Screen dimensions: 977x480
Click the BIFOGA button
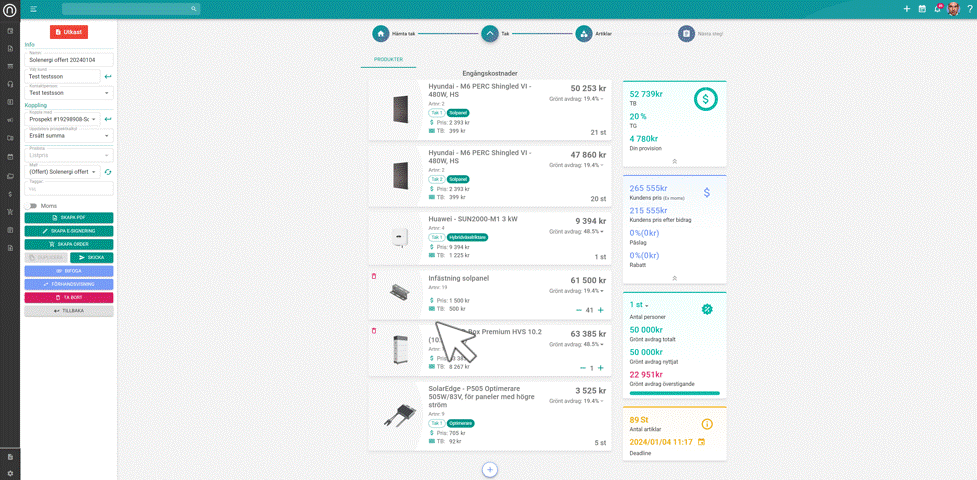click(69, 271)
